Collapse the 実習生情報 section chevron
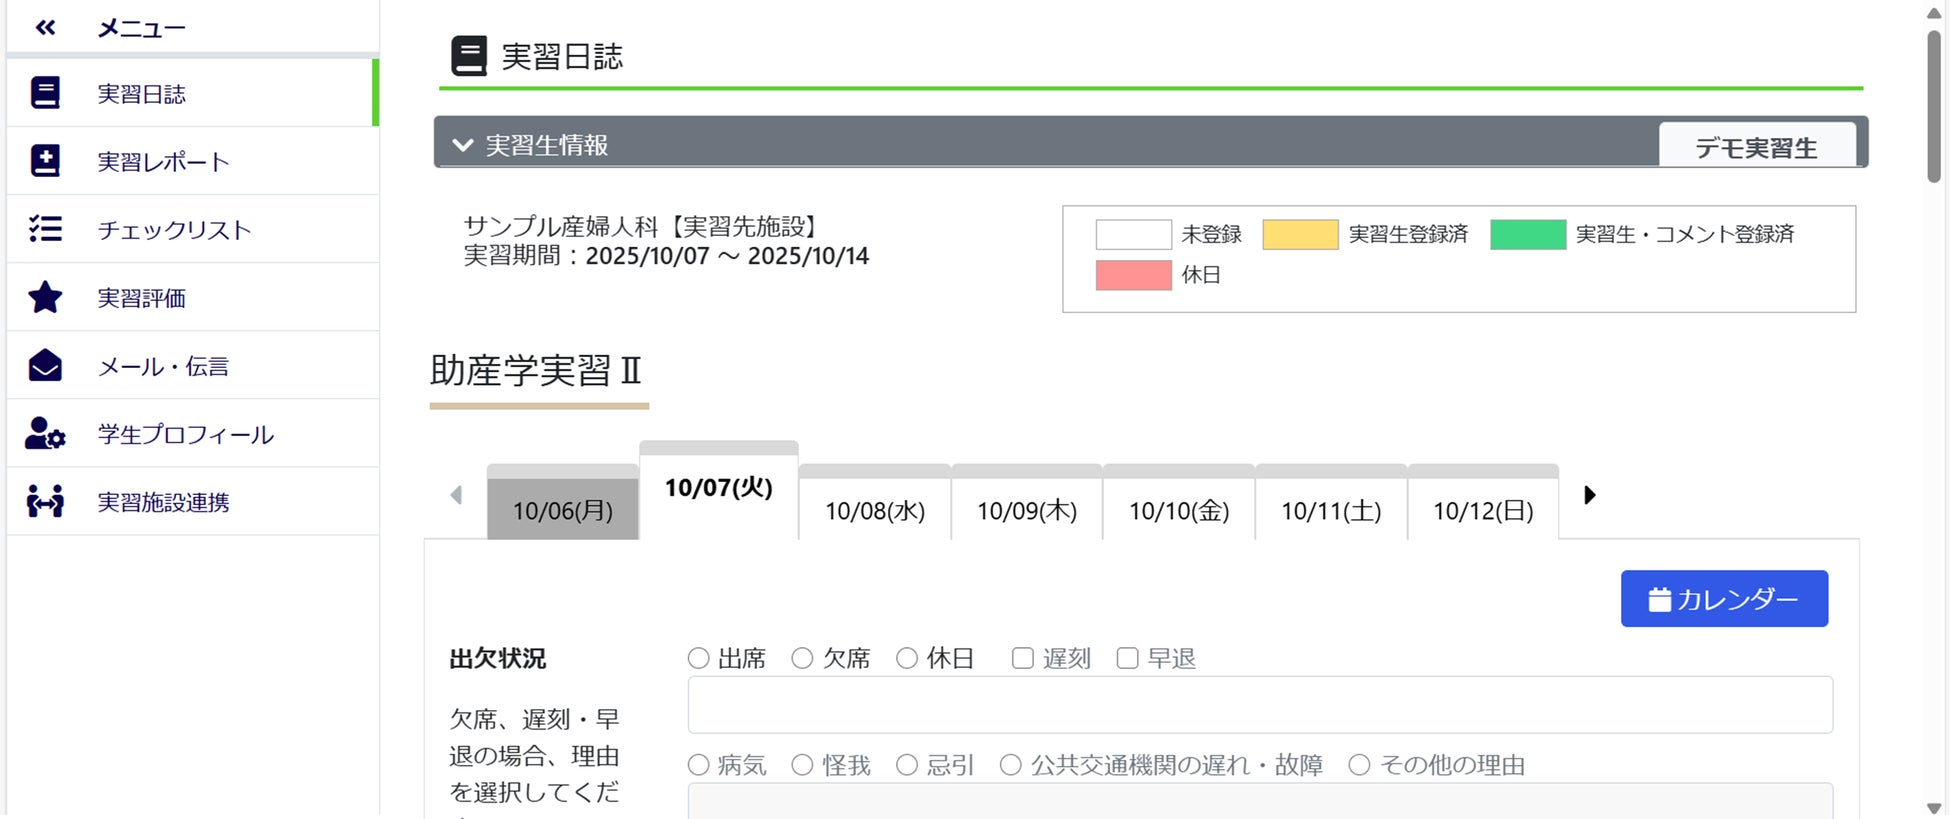This screenshot has height=819, width=1950. click(x=462, y=145)
